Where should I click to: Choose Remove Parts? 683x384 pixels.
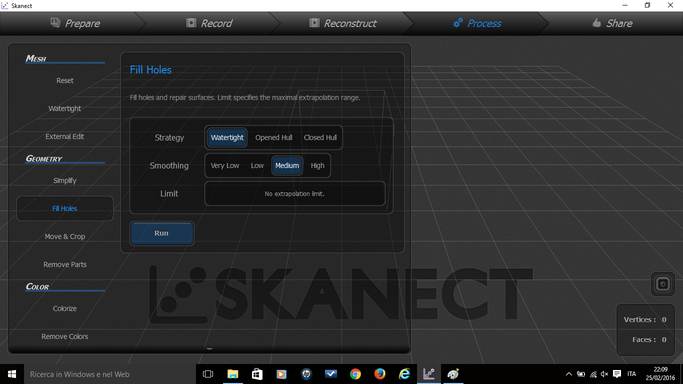[x=64, y=264]
